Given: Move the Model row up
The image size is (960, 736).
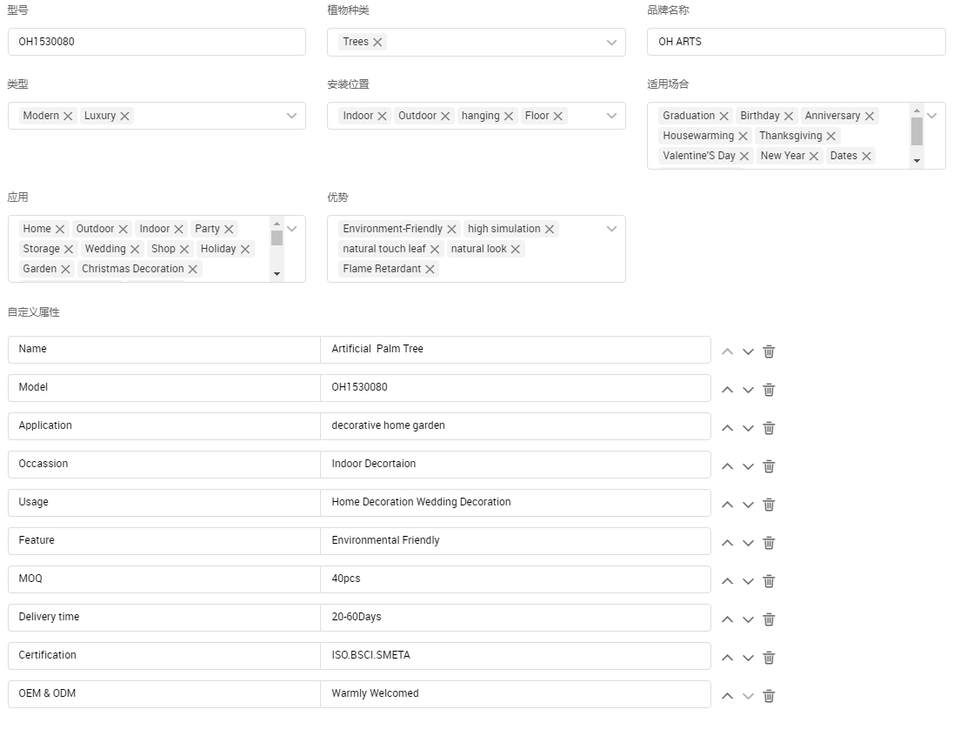Looking at the screenshot, I should click(727, 390).
